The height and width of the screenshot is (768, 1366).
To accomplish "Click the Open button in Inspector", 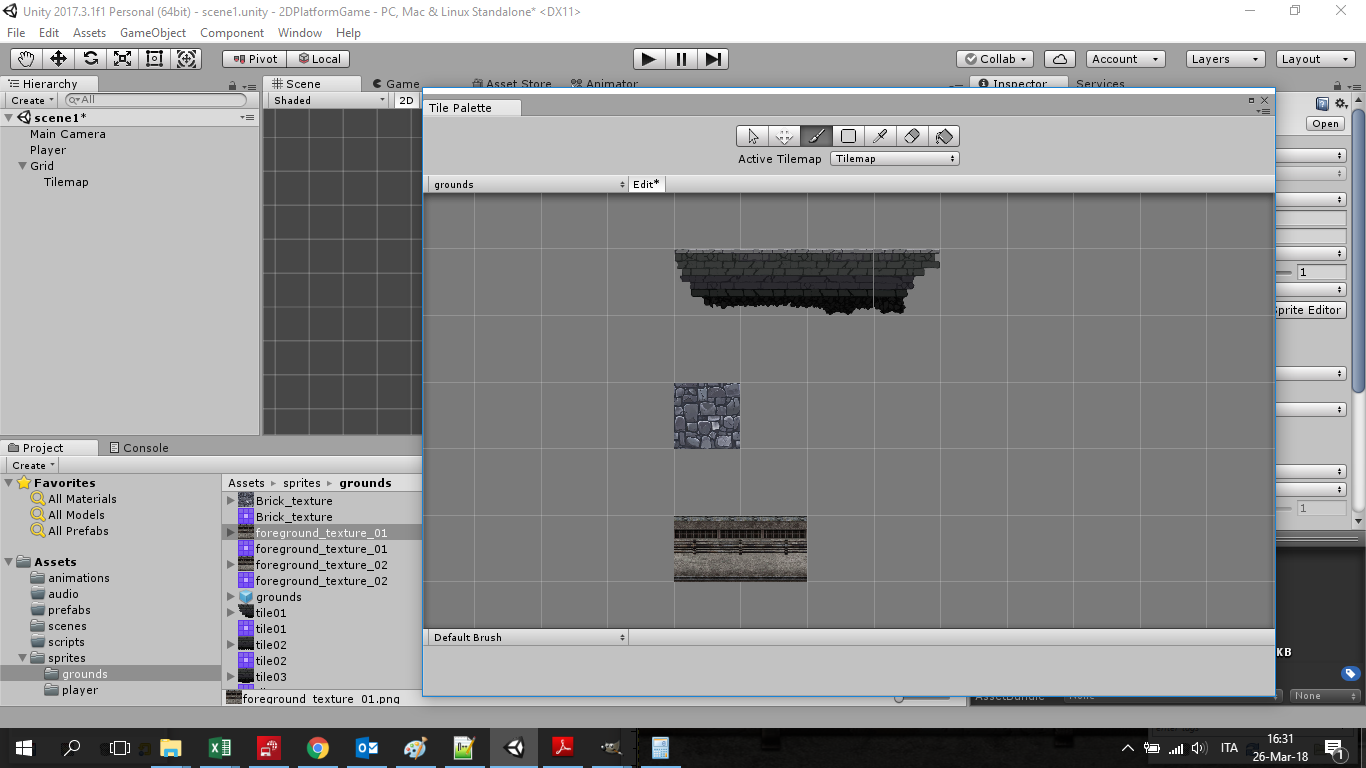I will [x=1325, y=124].
